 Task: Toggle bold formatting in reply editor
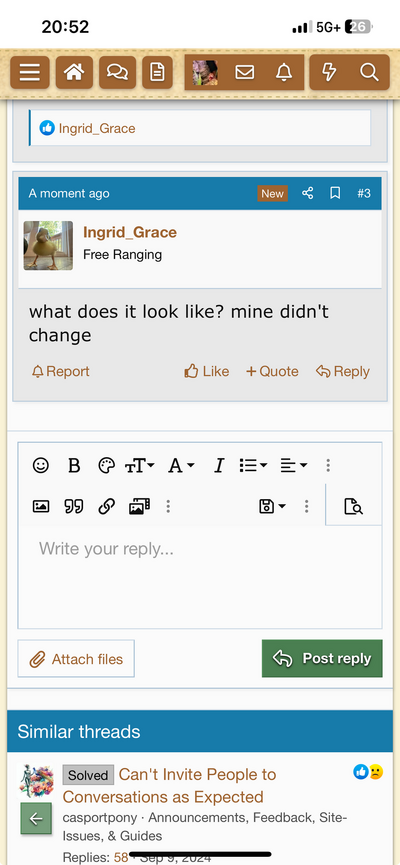pos(74,466)
